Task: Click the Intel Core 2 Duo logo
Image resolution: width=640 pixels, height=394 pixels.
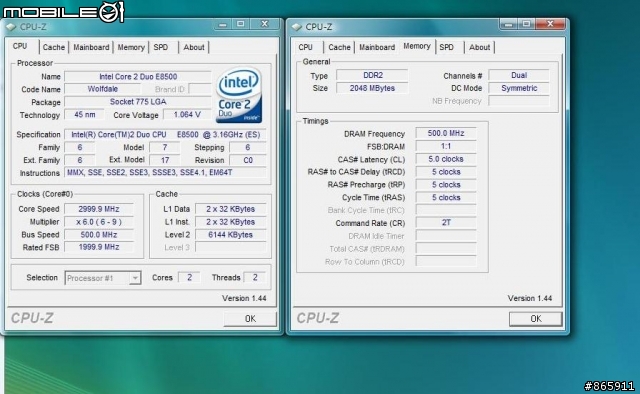Action: point(239,96)
